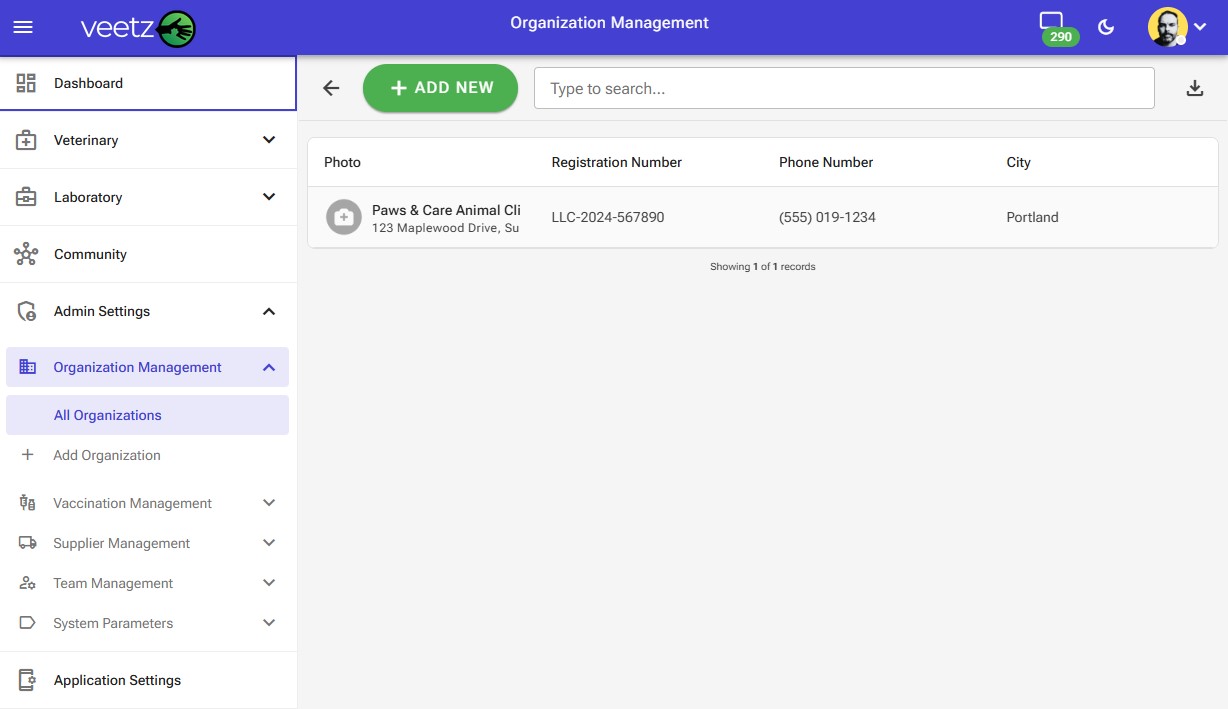Select All Organizations in the sidebar
The height and width of the screenshot is (709, 1228).
point(108,415)
